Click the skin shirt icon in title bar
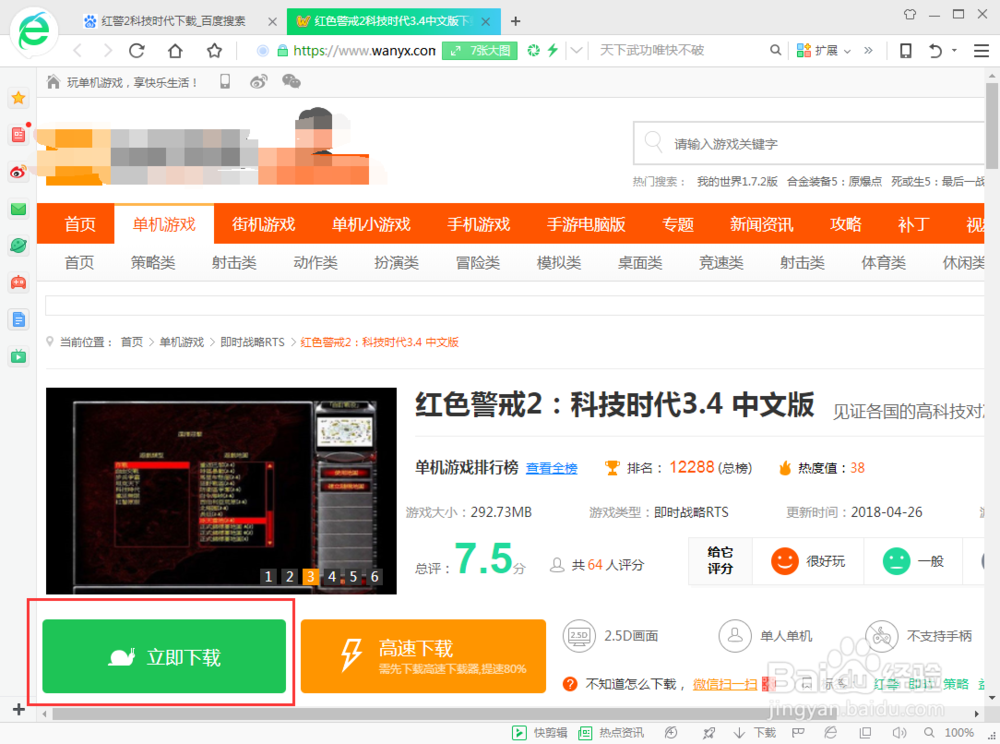This screenshot has height=744, width=1000. point(910,14)
